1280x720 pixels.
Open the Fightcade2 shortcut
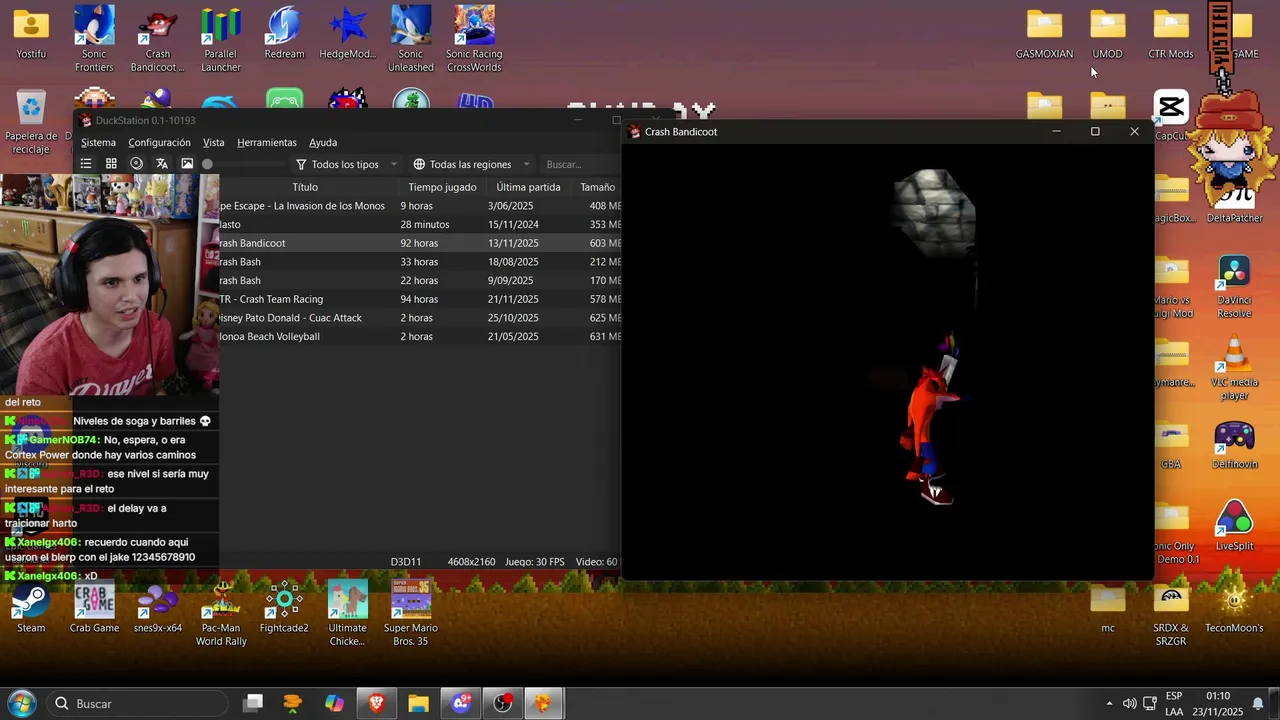point(284,608)
